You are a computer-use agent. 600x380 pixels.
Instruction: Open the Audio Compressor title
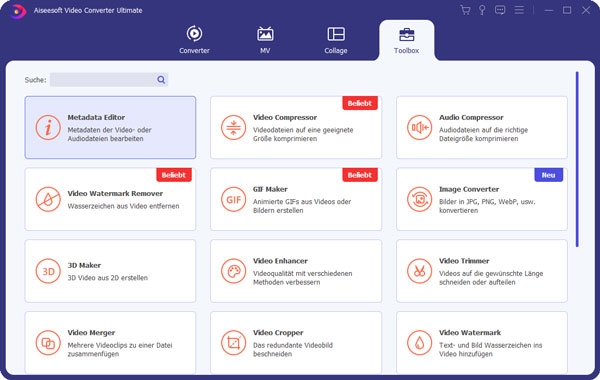[471, 117]
